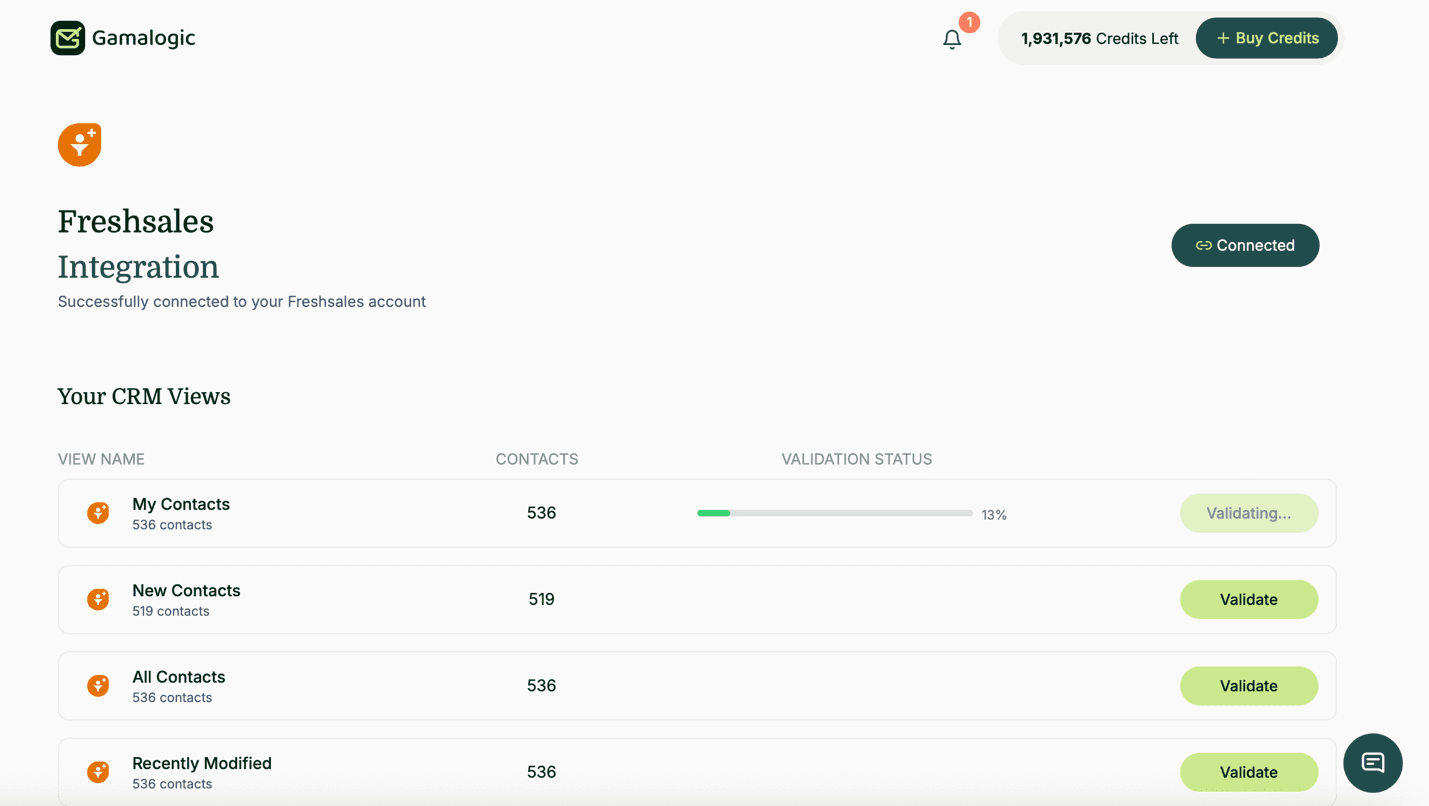Click the CONTACTS column header
Screen dimensions: 1429x806
point(537,459)
